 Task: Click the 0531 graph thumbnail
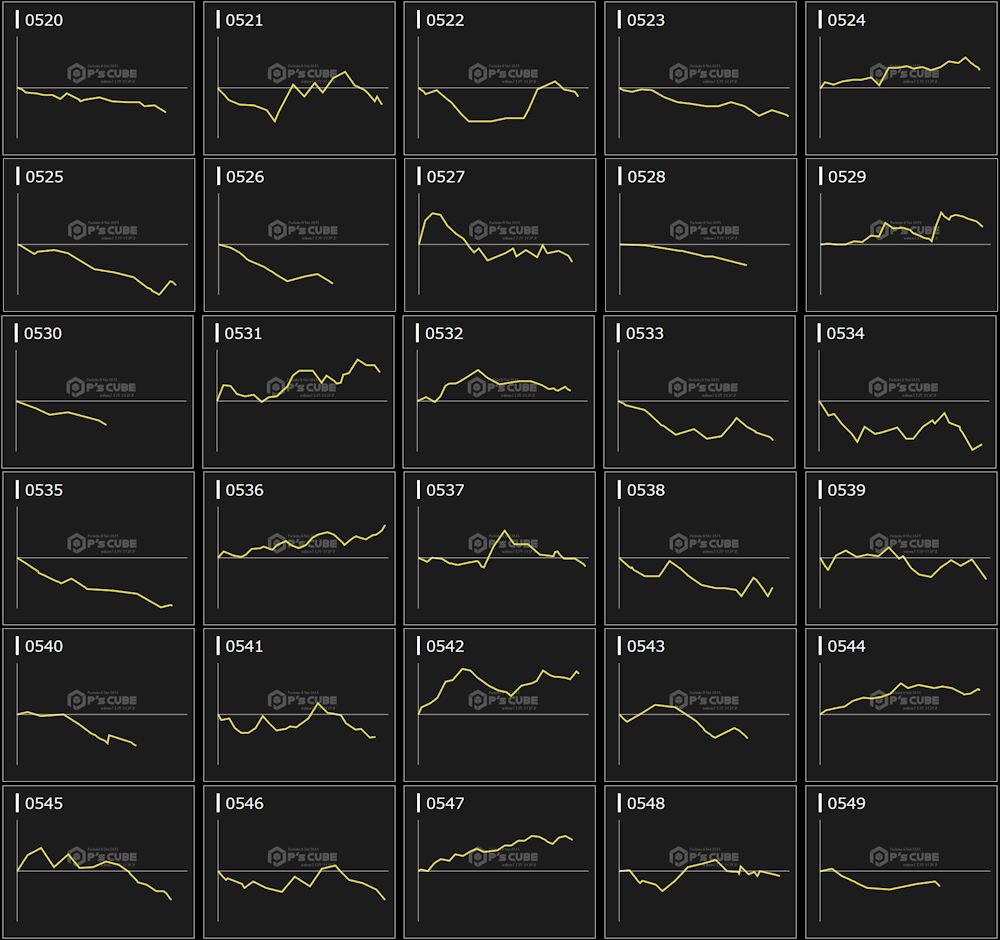(x=299, y=392)
